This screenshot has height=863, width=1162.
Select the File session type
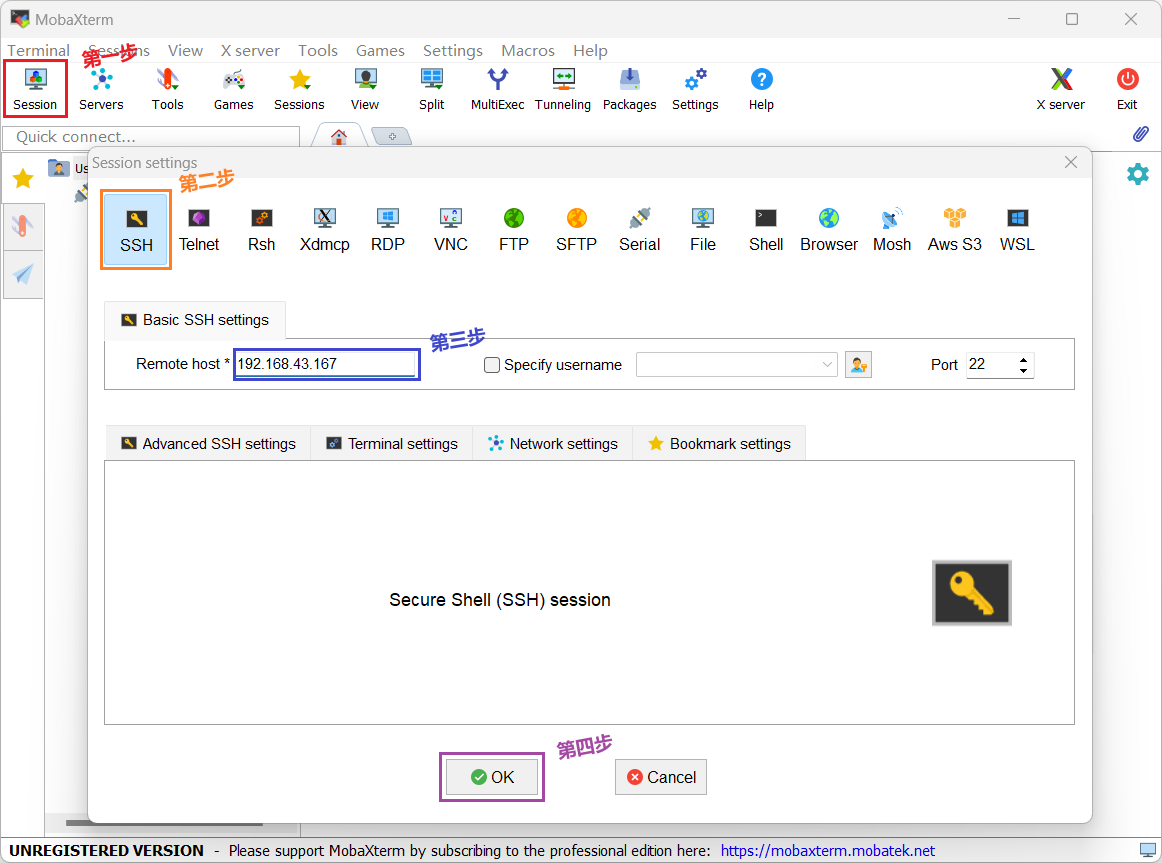[703, 230]
